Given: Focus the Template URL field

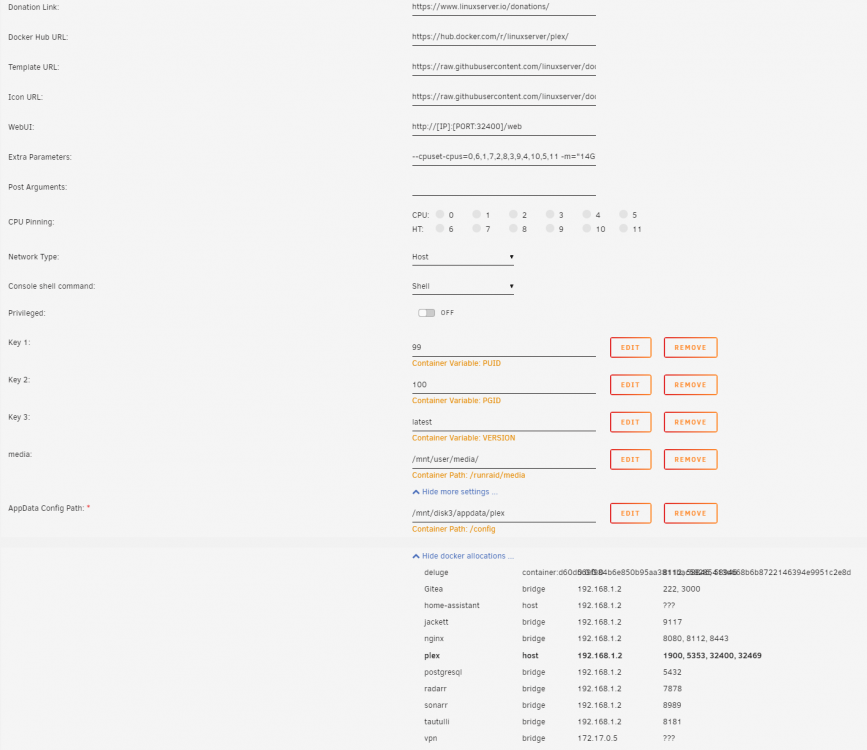Looking at the screenshot, I should click(504, 67).
